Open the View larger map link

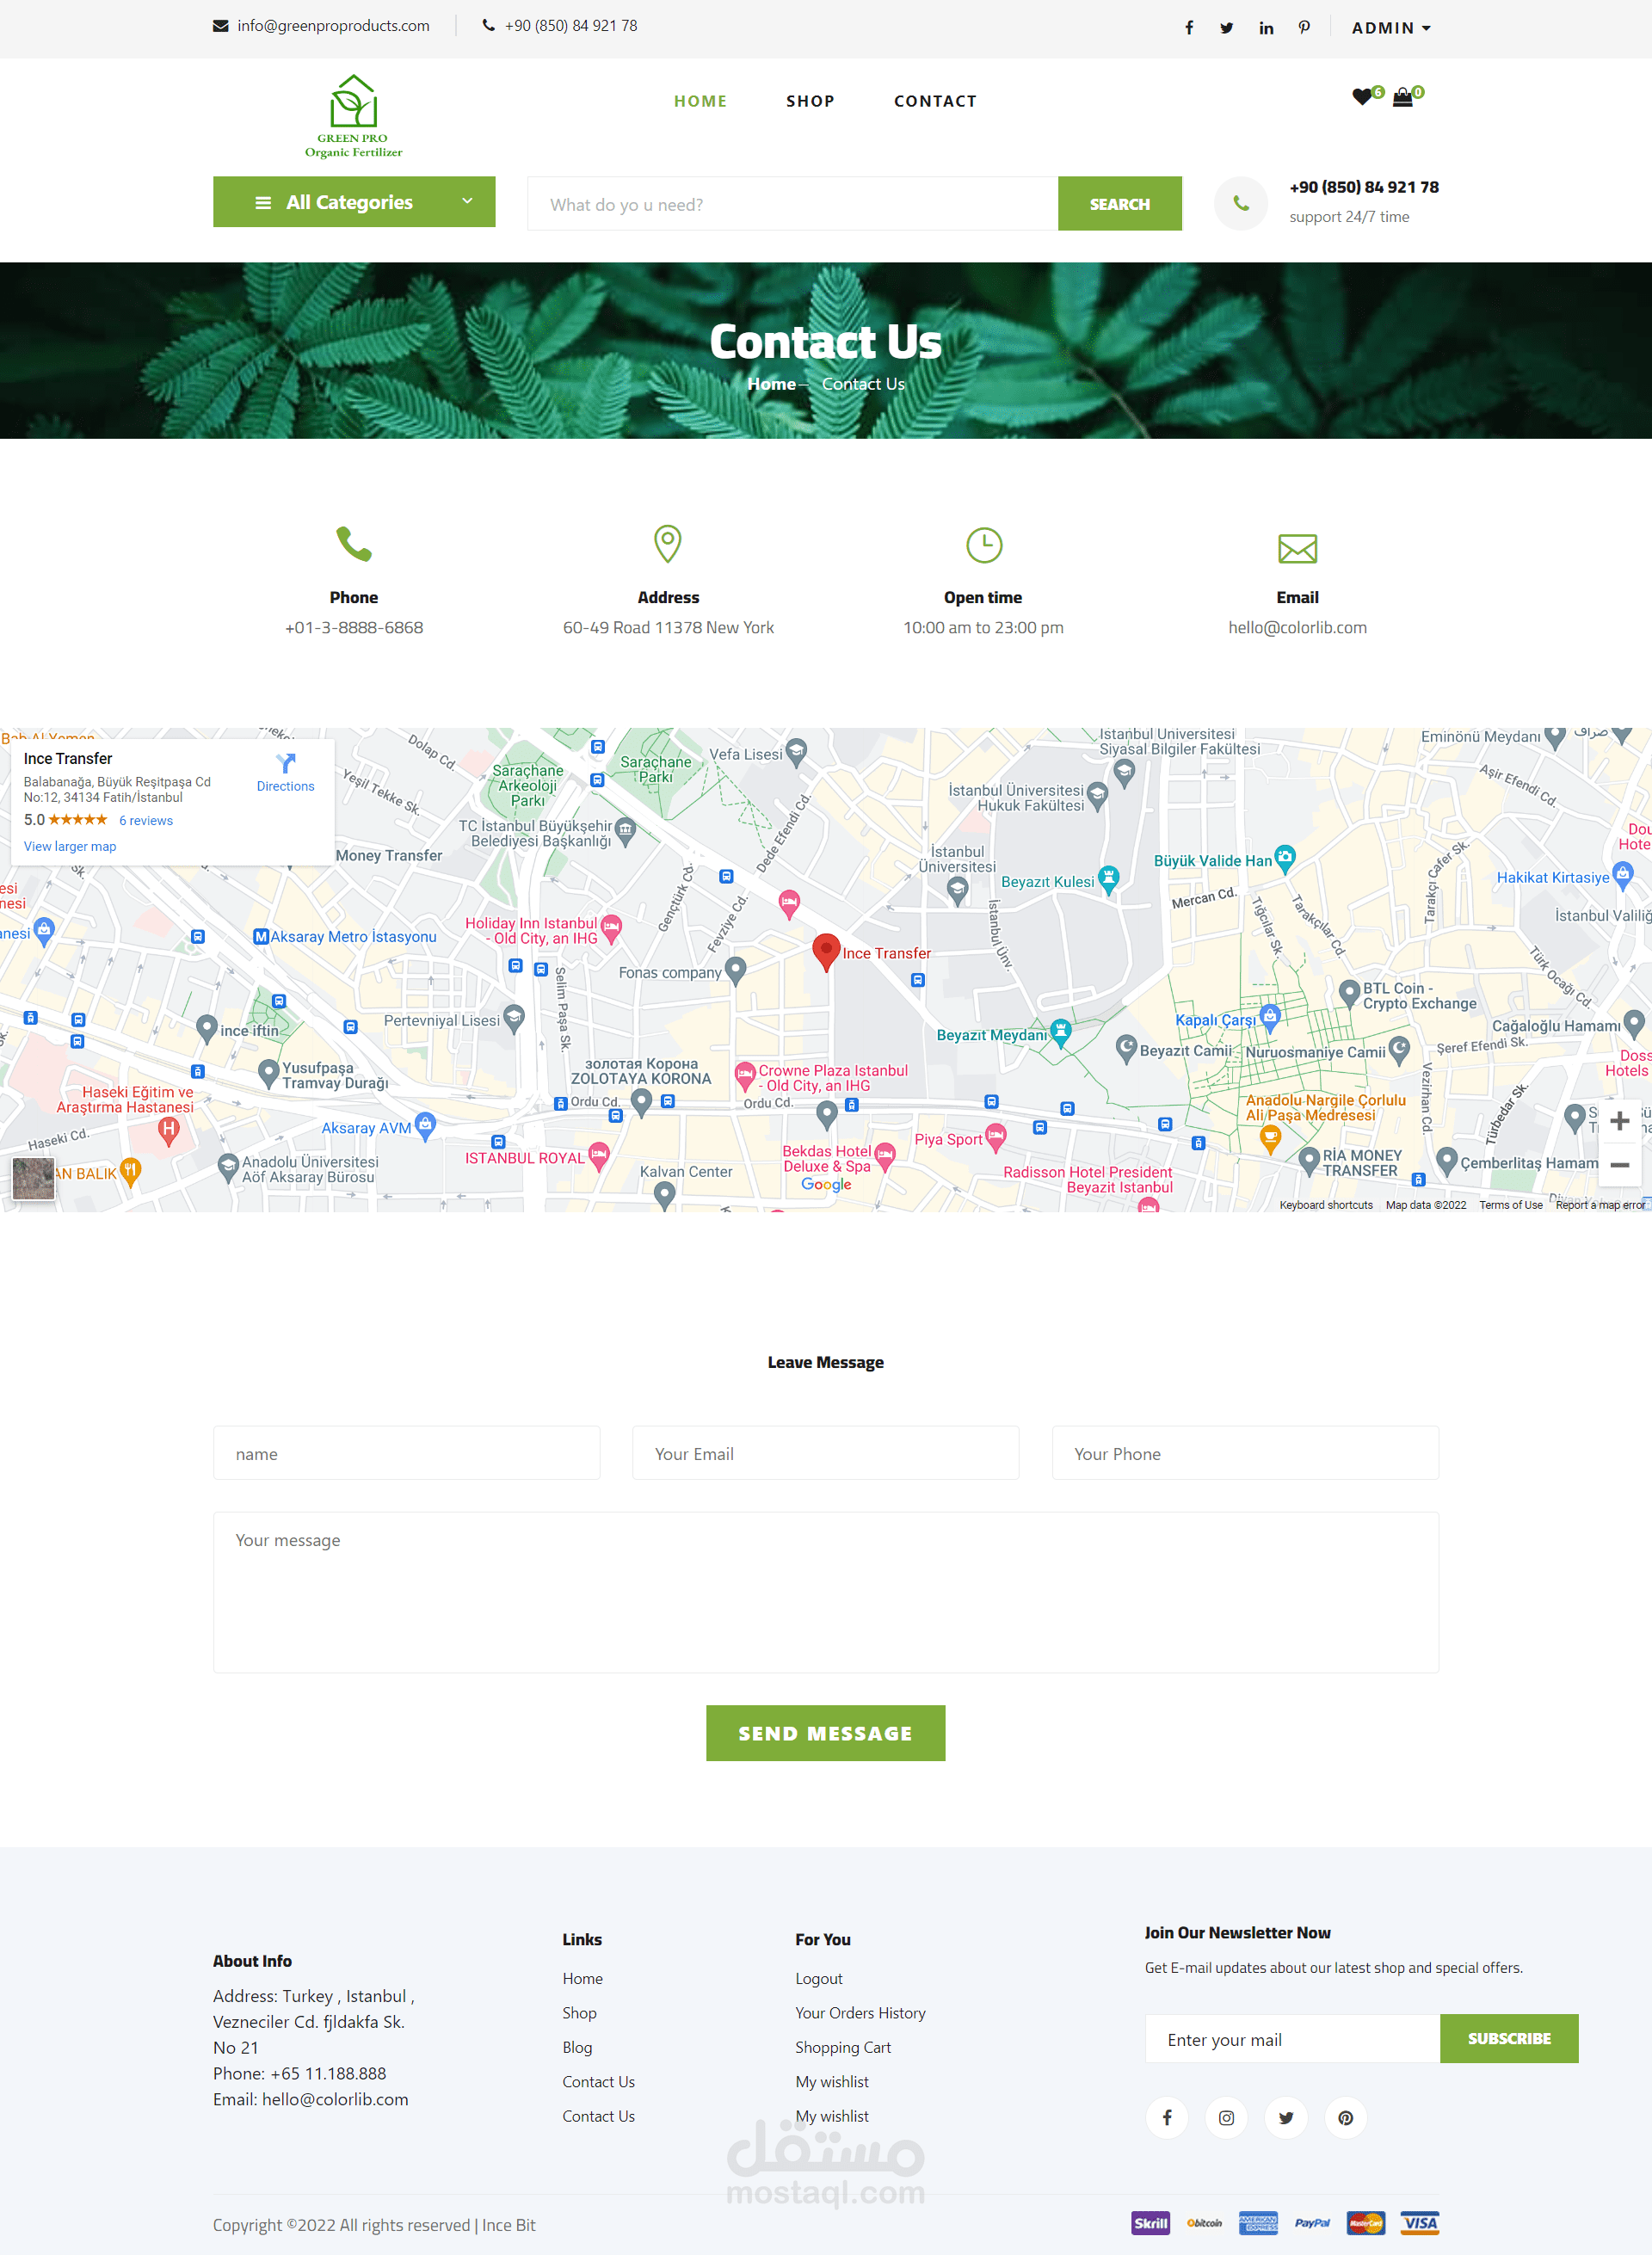click(70, 846)
